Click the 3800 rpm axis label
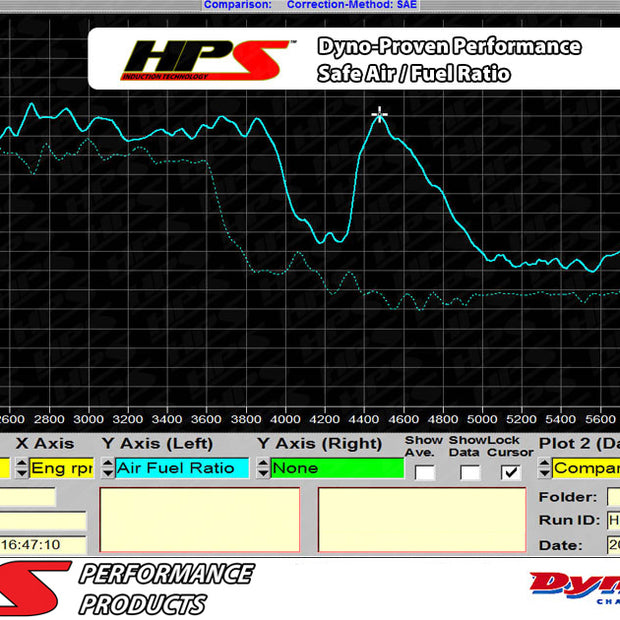 (x=246, y=420)
